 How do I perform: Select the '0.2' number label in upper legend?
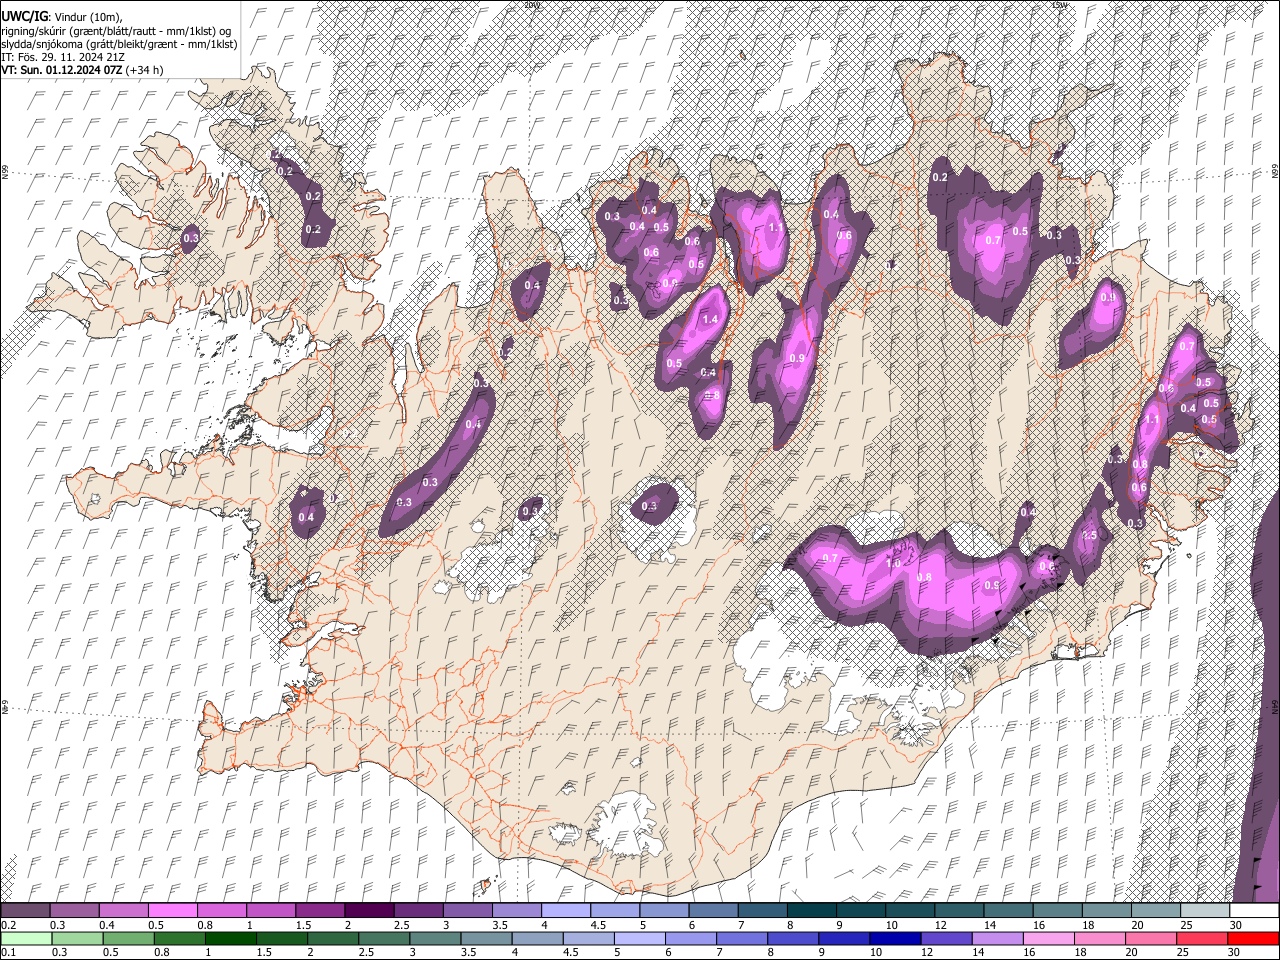[x=9, y=925]
